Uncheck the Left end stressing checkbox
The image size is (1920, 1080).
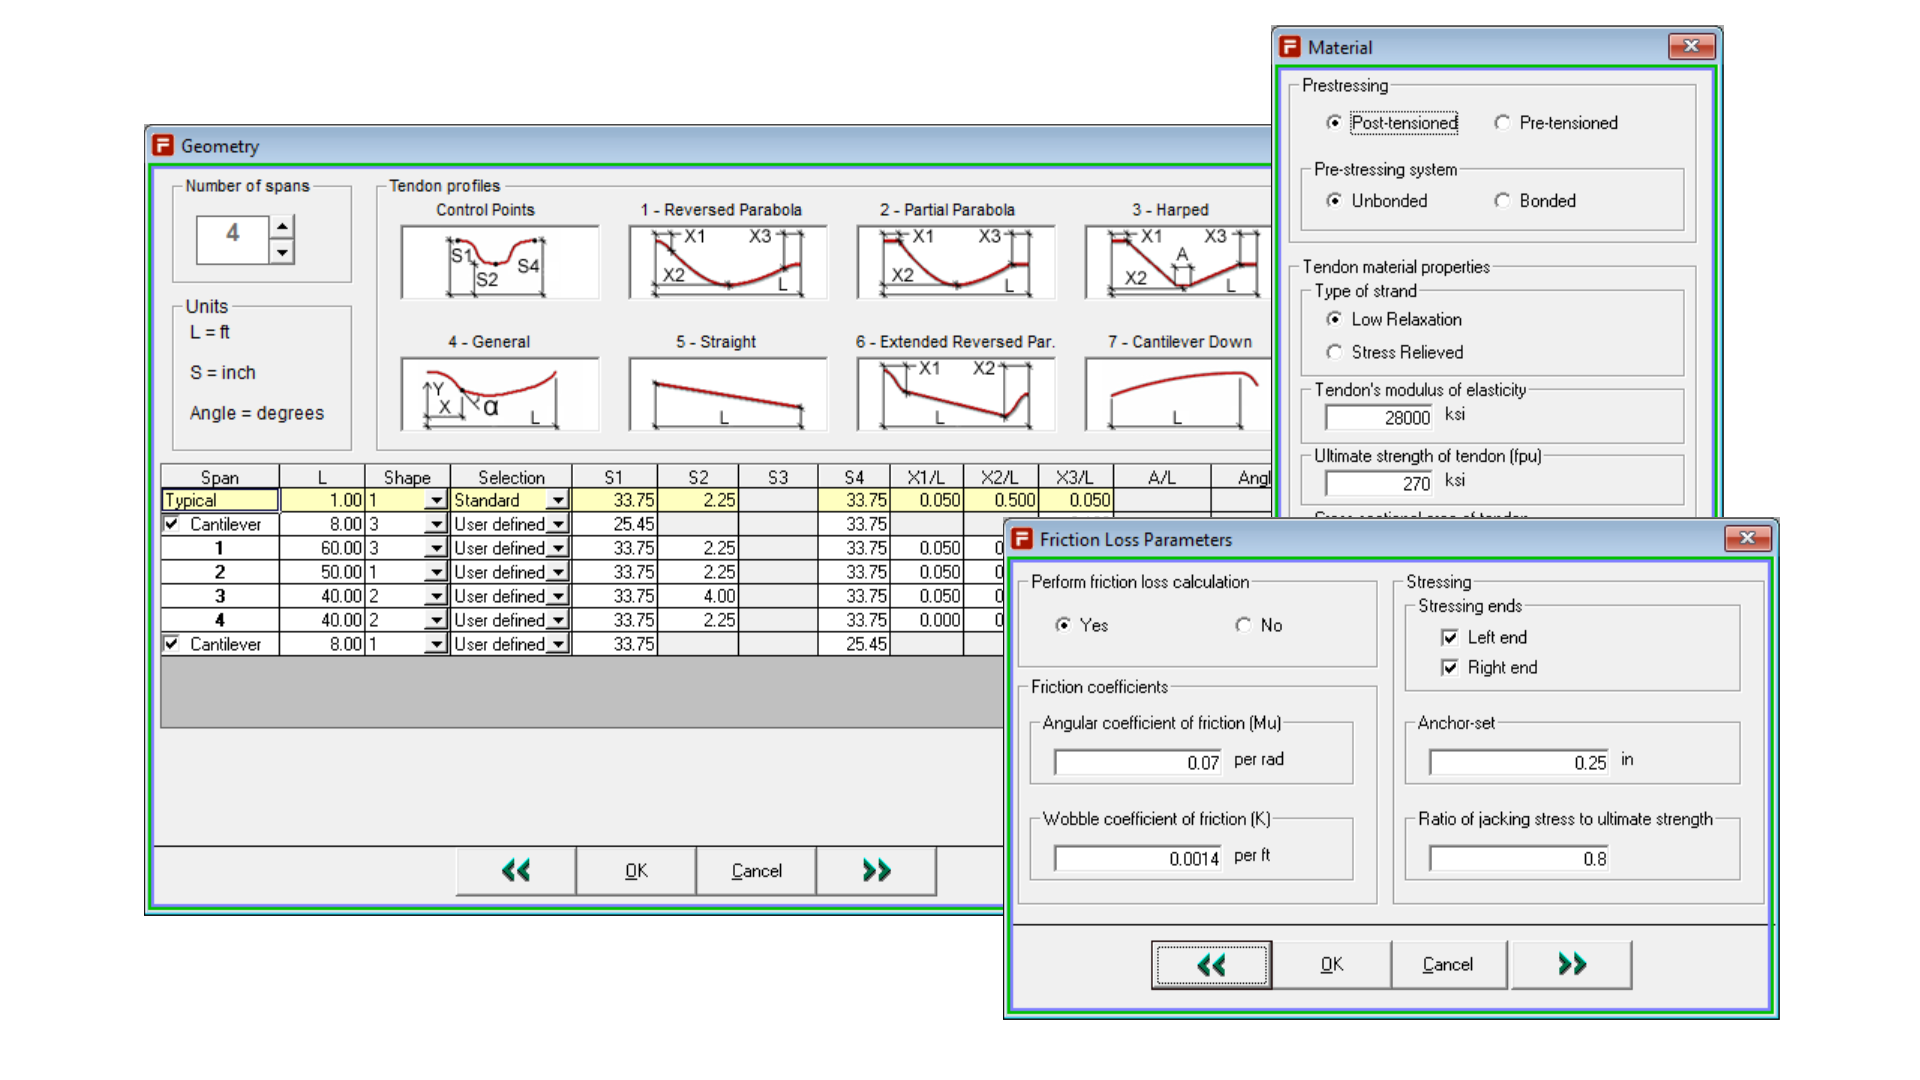click(1449, 638)
